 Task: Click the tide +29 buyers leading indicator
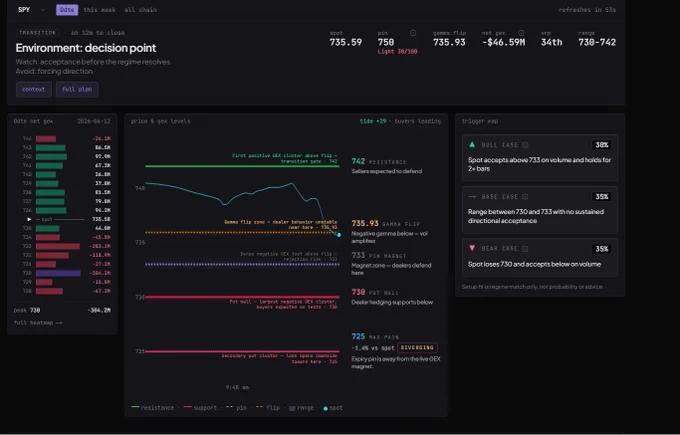click(400, 121)
